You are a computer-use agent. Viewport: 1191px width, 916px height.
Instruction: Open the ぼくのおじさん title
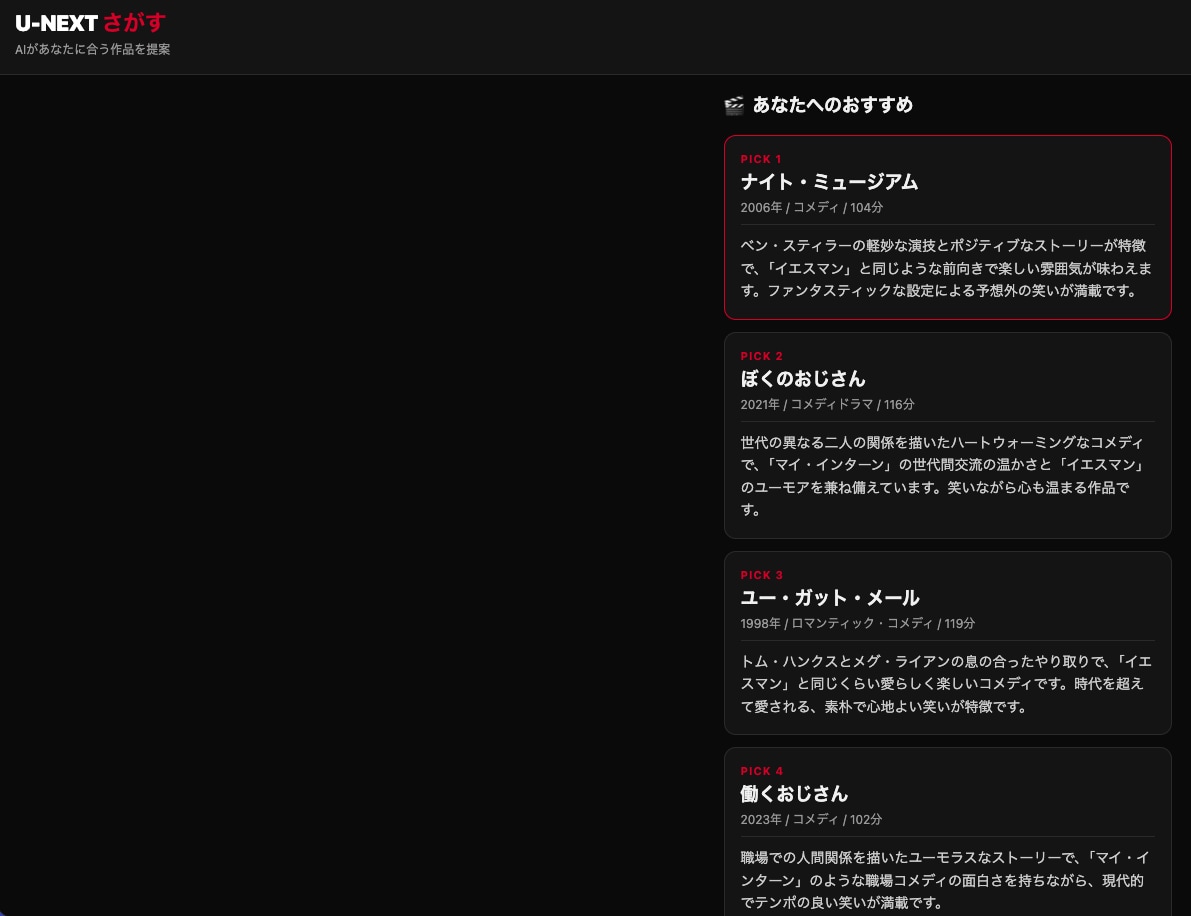(802, 379)
